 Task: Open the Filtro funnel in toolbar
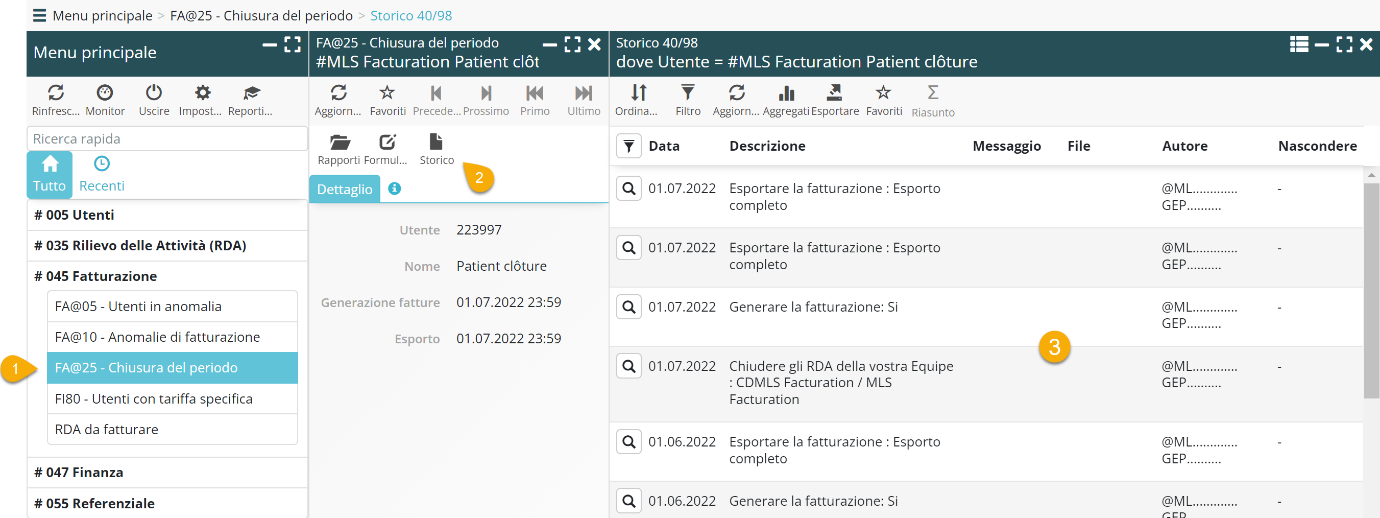coord(688,93)
